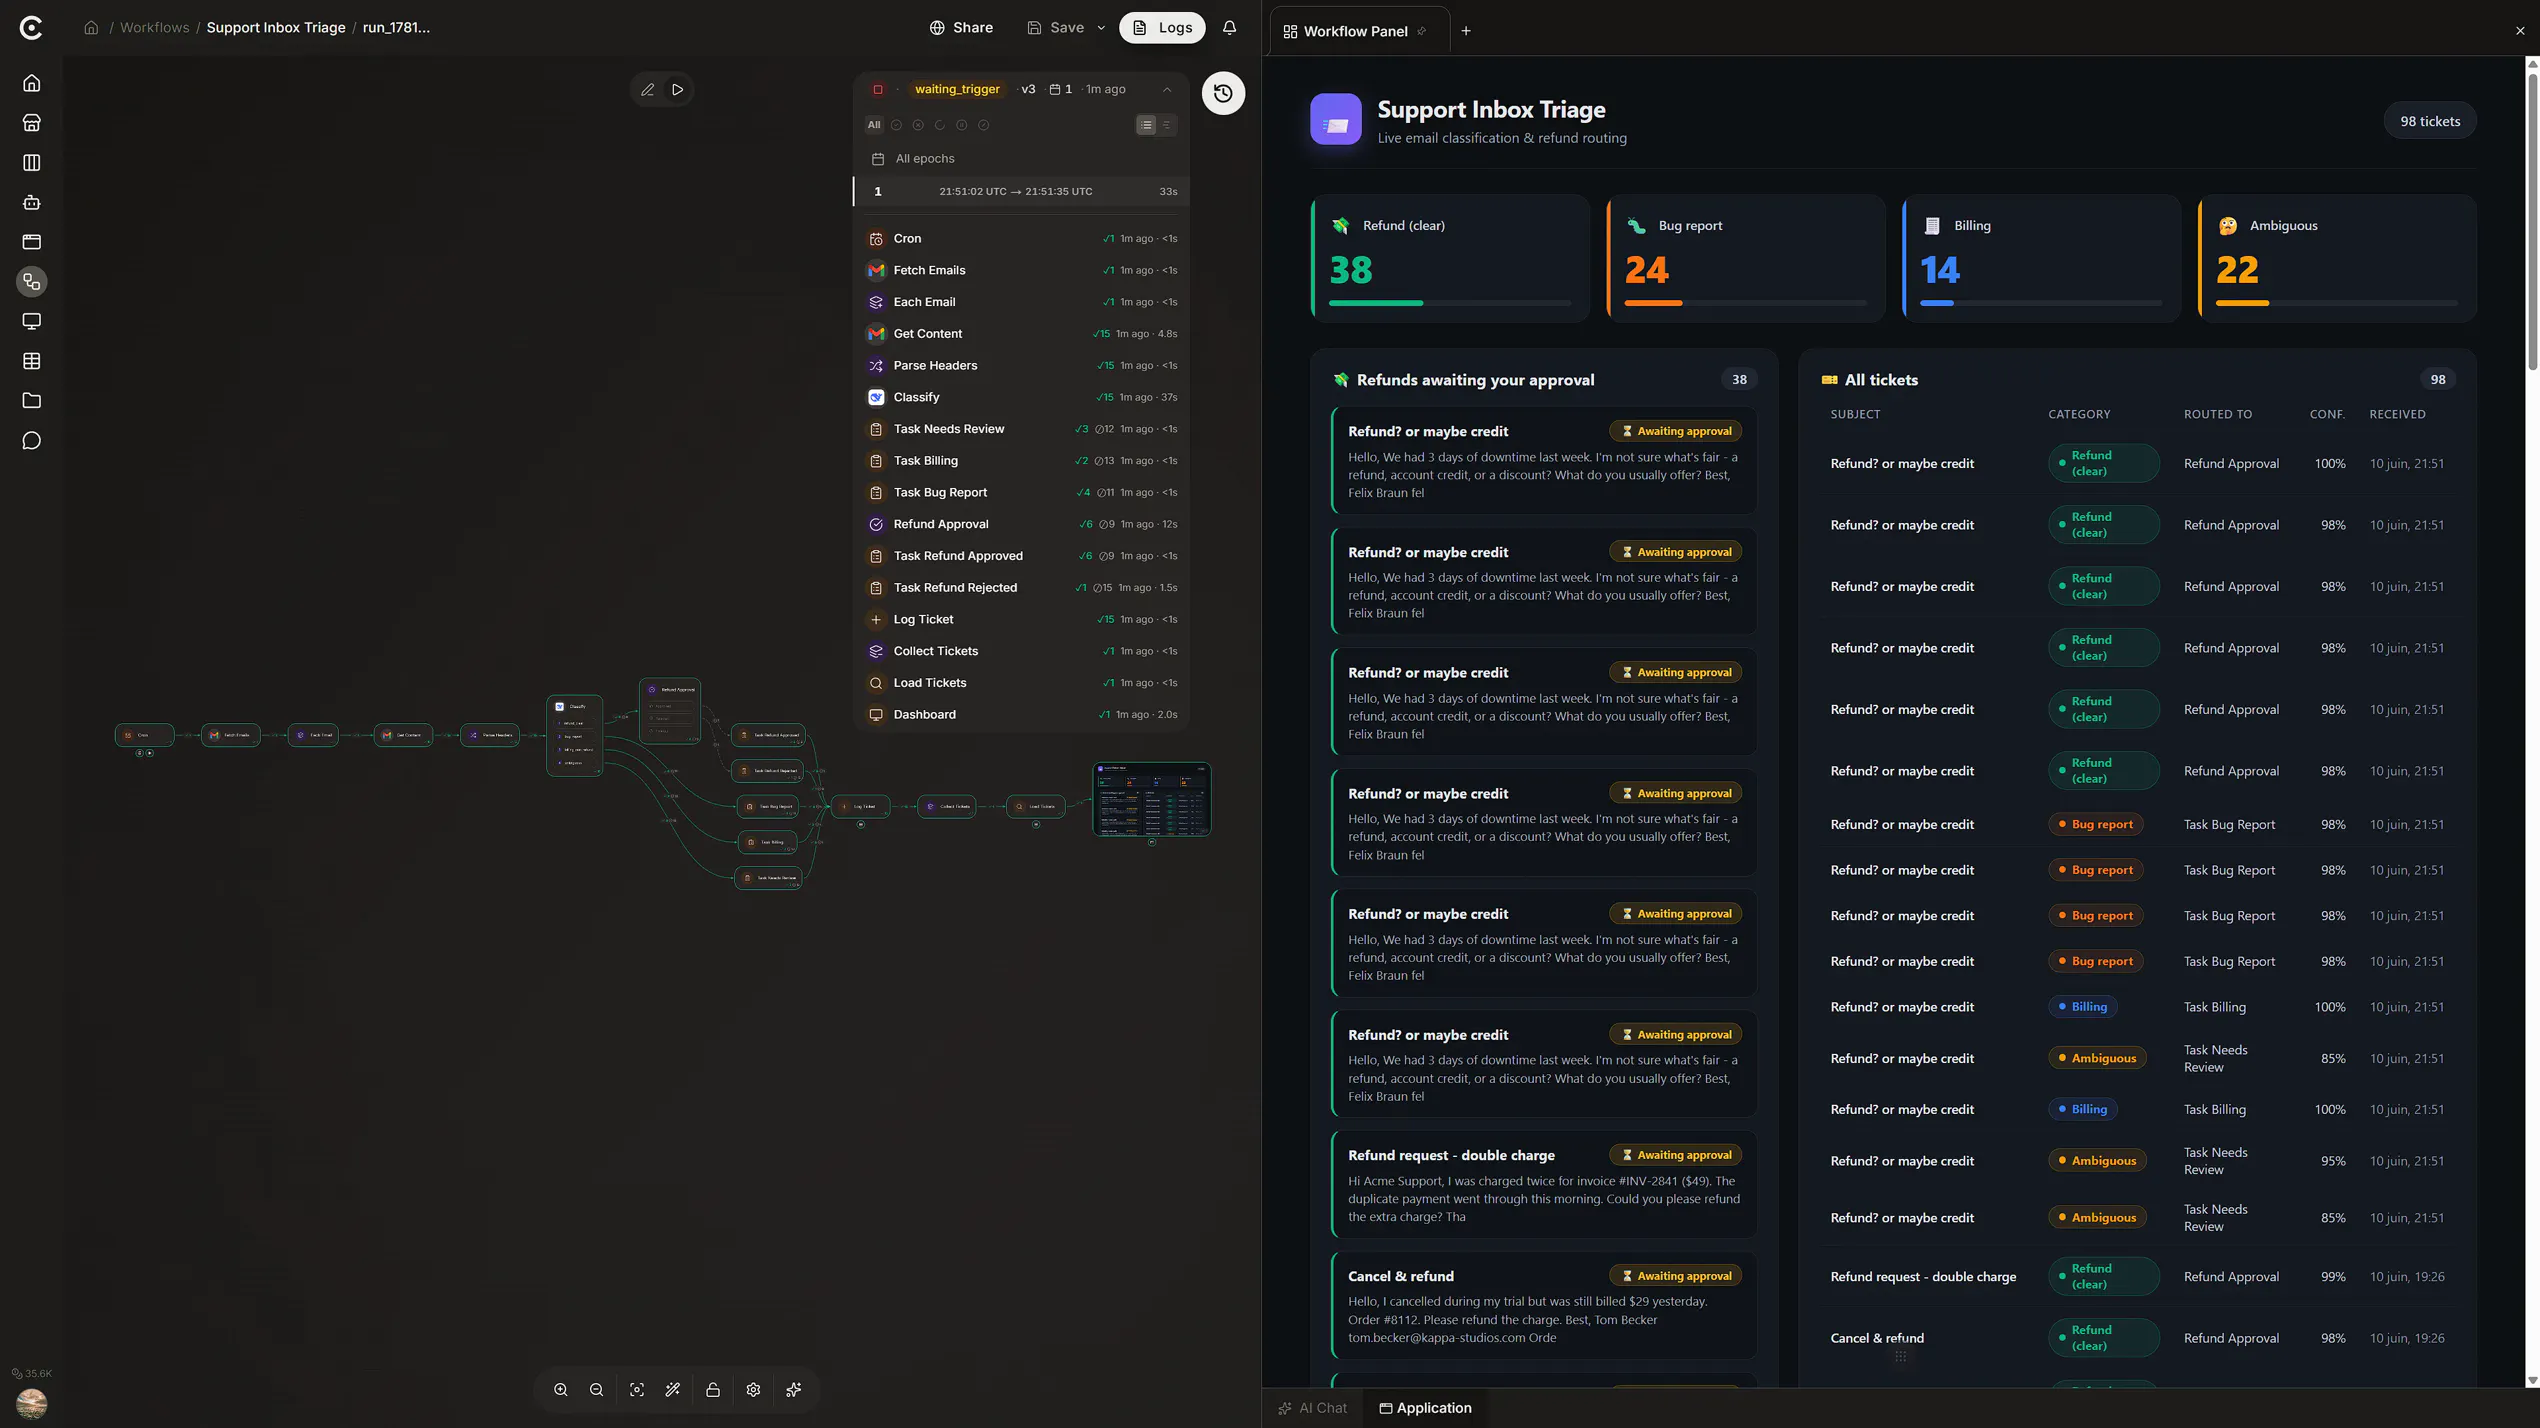
Task: Open the monitor icon in the left sidebar
Action: tap(32, 321)
